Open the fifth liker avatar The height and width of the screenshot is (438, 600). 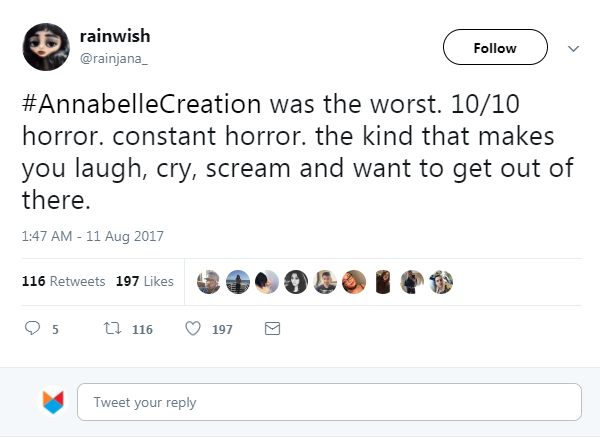click(325, 282)
